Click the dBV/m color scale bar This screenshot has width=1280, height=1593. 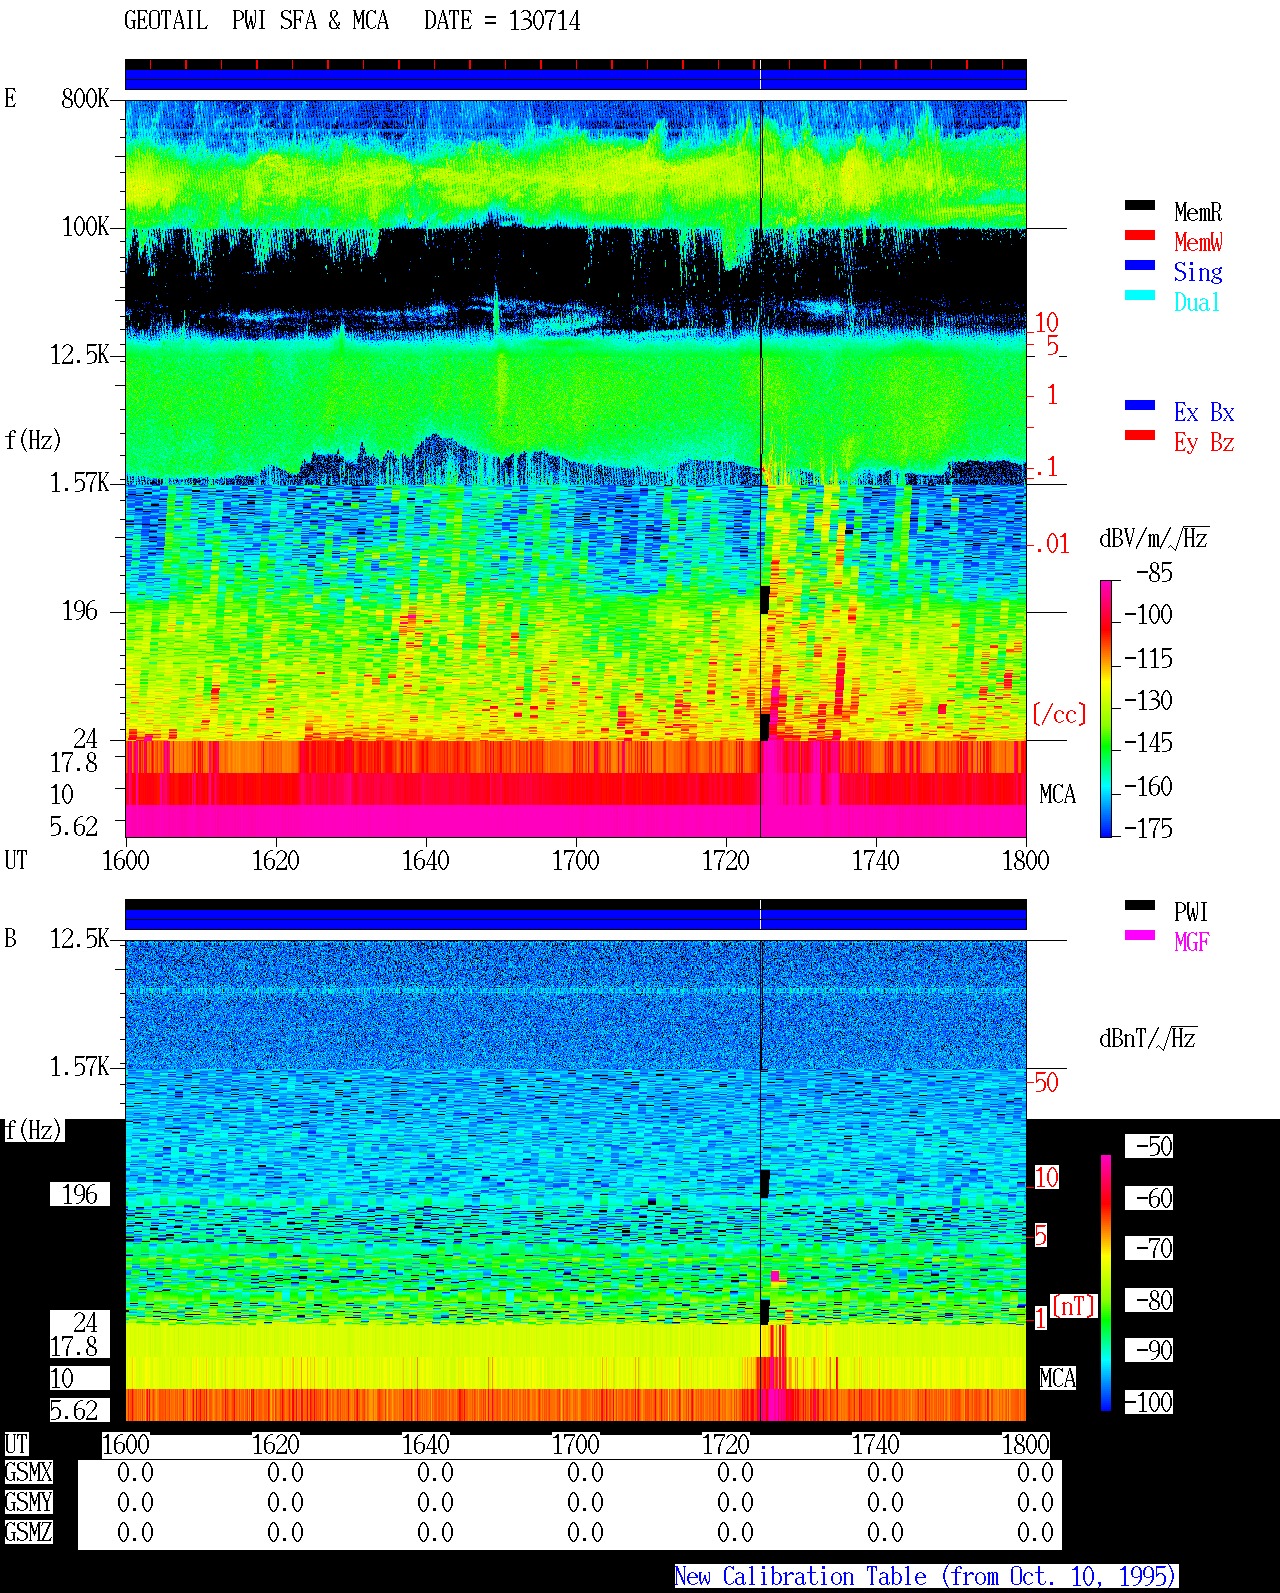(x=1106, y=709)
